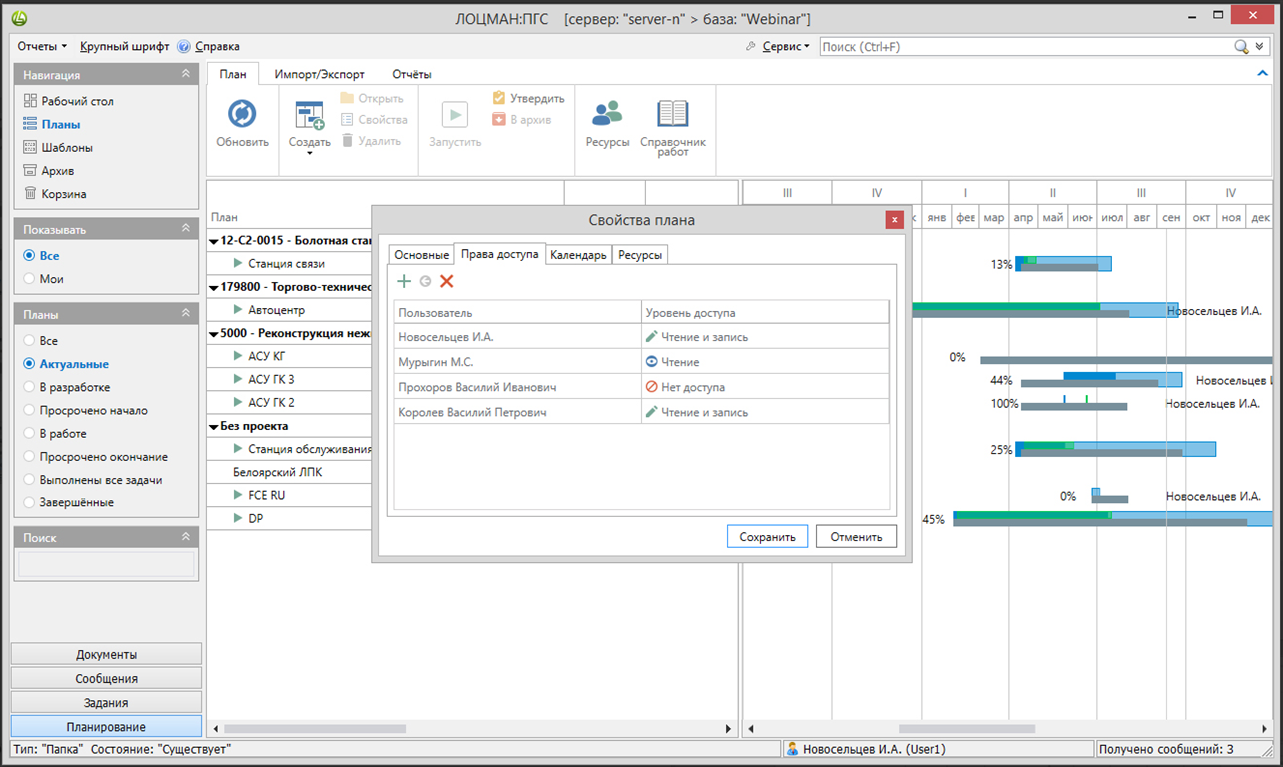Collapse the Показывать panel
This screenshot has height=767, width=1283.
[185, 229]
